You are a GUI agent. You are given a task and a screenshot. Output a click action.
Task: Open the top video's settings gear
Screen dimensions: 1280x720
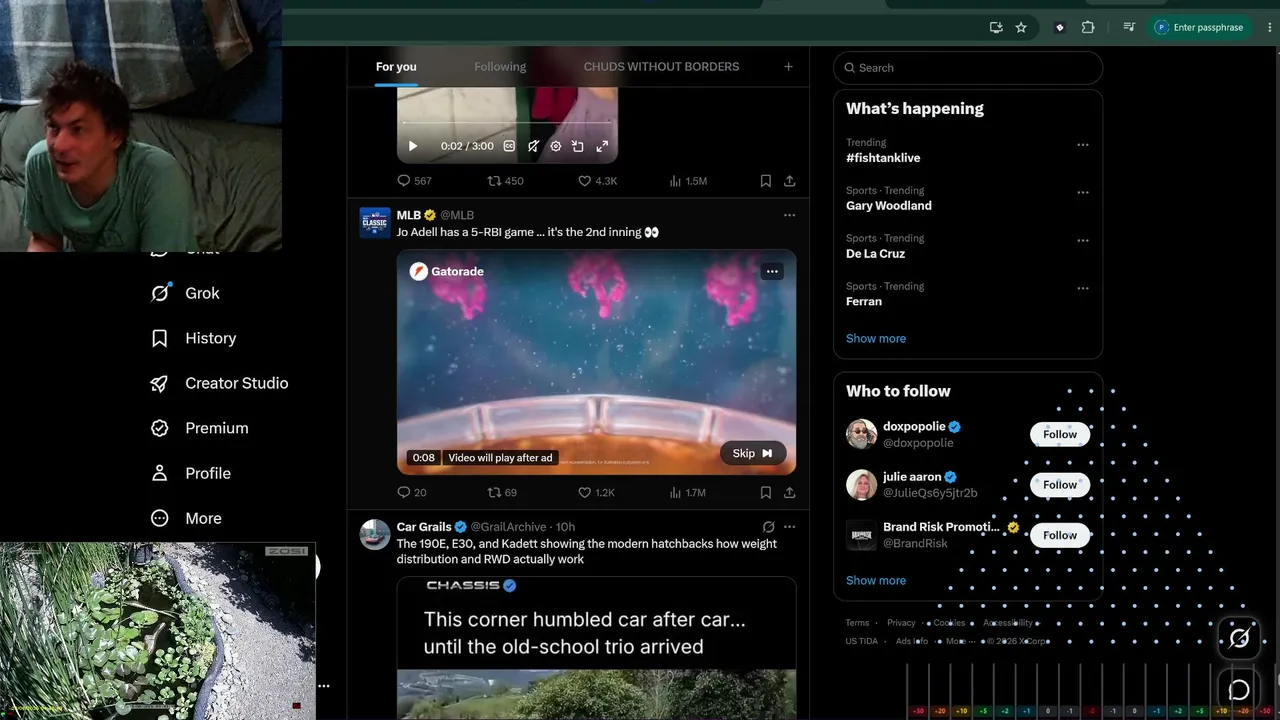[x=556, y=146]
